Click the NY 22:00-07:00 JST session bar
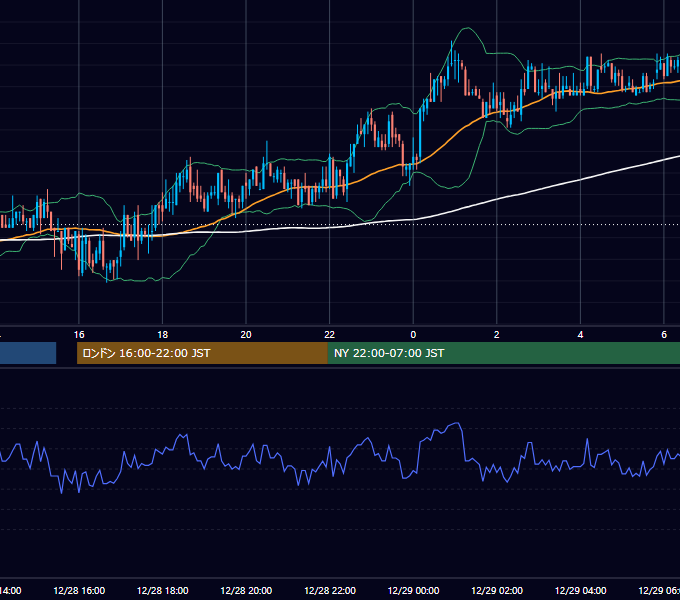 503,353
